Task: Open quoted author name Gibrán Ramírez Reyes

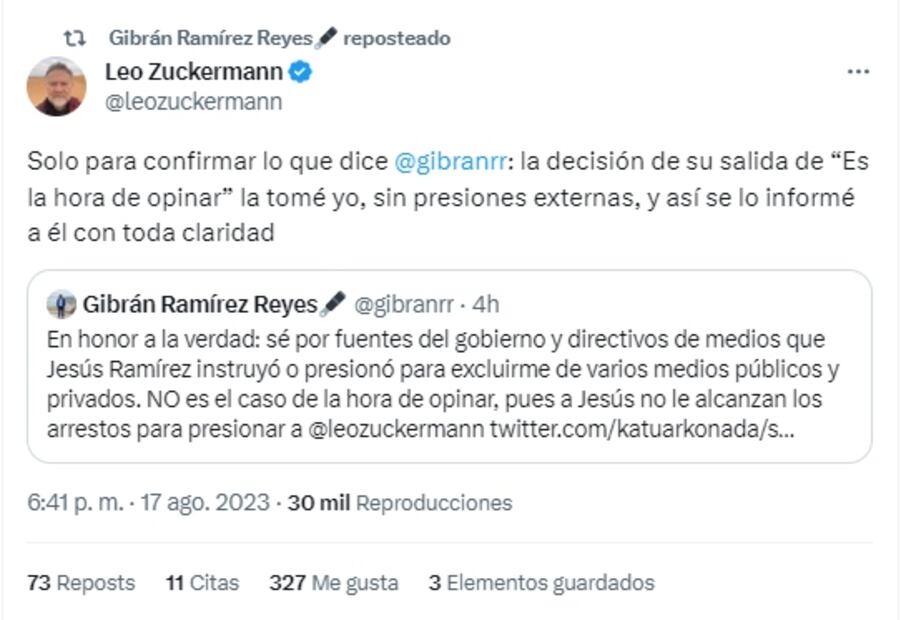Action: (199, 304)
